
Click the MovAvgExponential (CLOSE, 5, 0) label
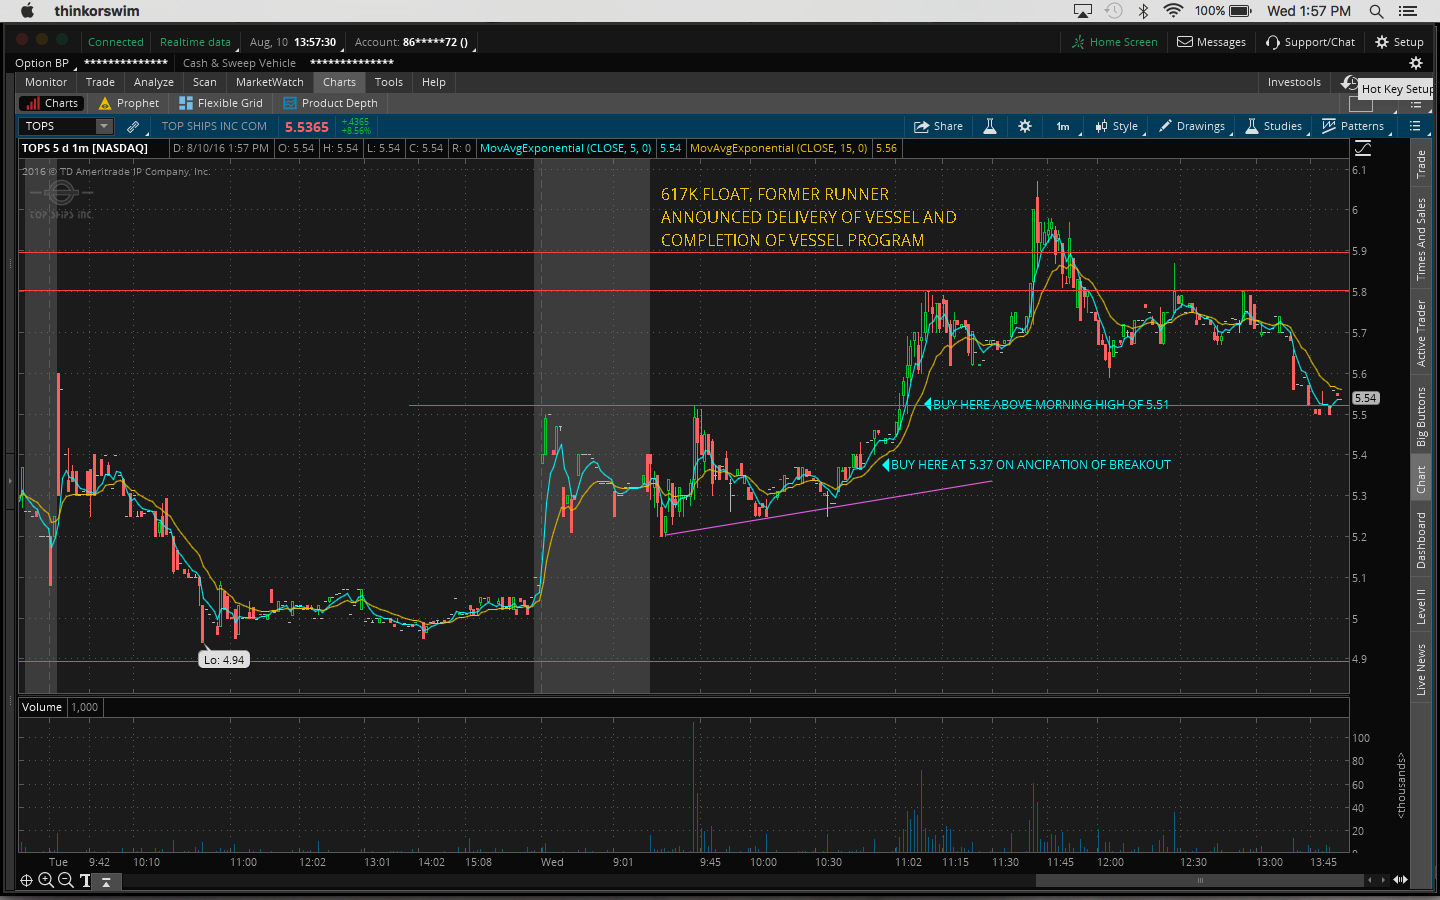(x=566, y=148)
